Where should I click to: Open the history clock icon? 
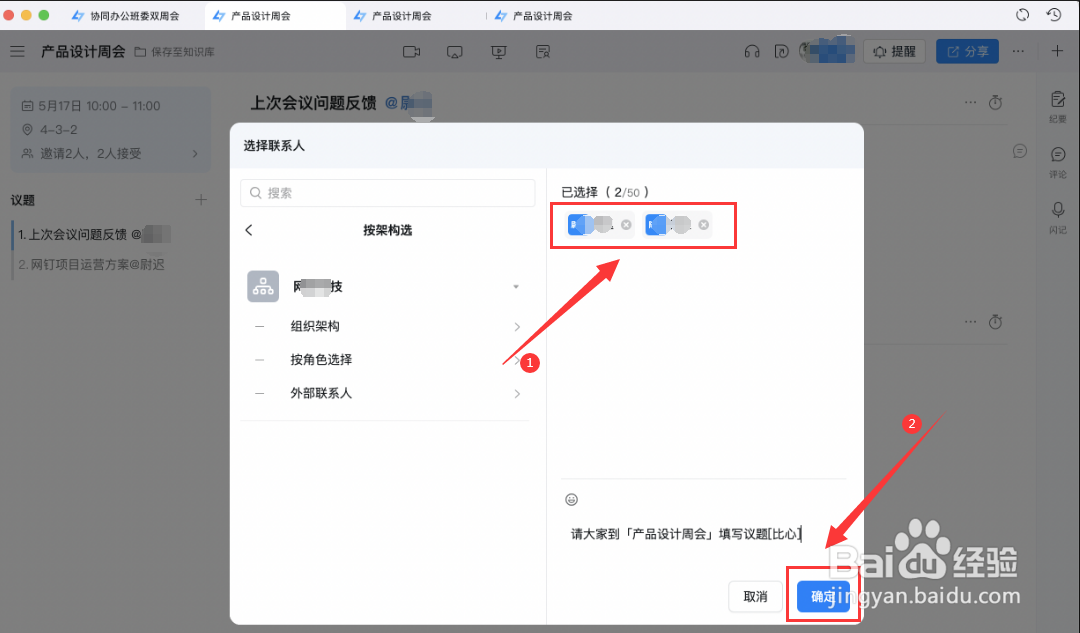coord(1054,14)
